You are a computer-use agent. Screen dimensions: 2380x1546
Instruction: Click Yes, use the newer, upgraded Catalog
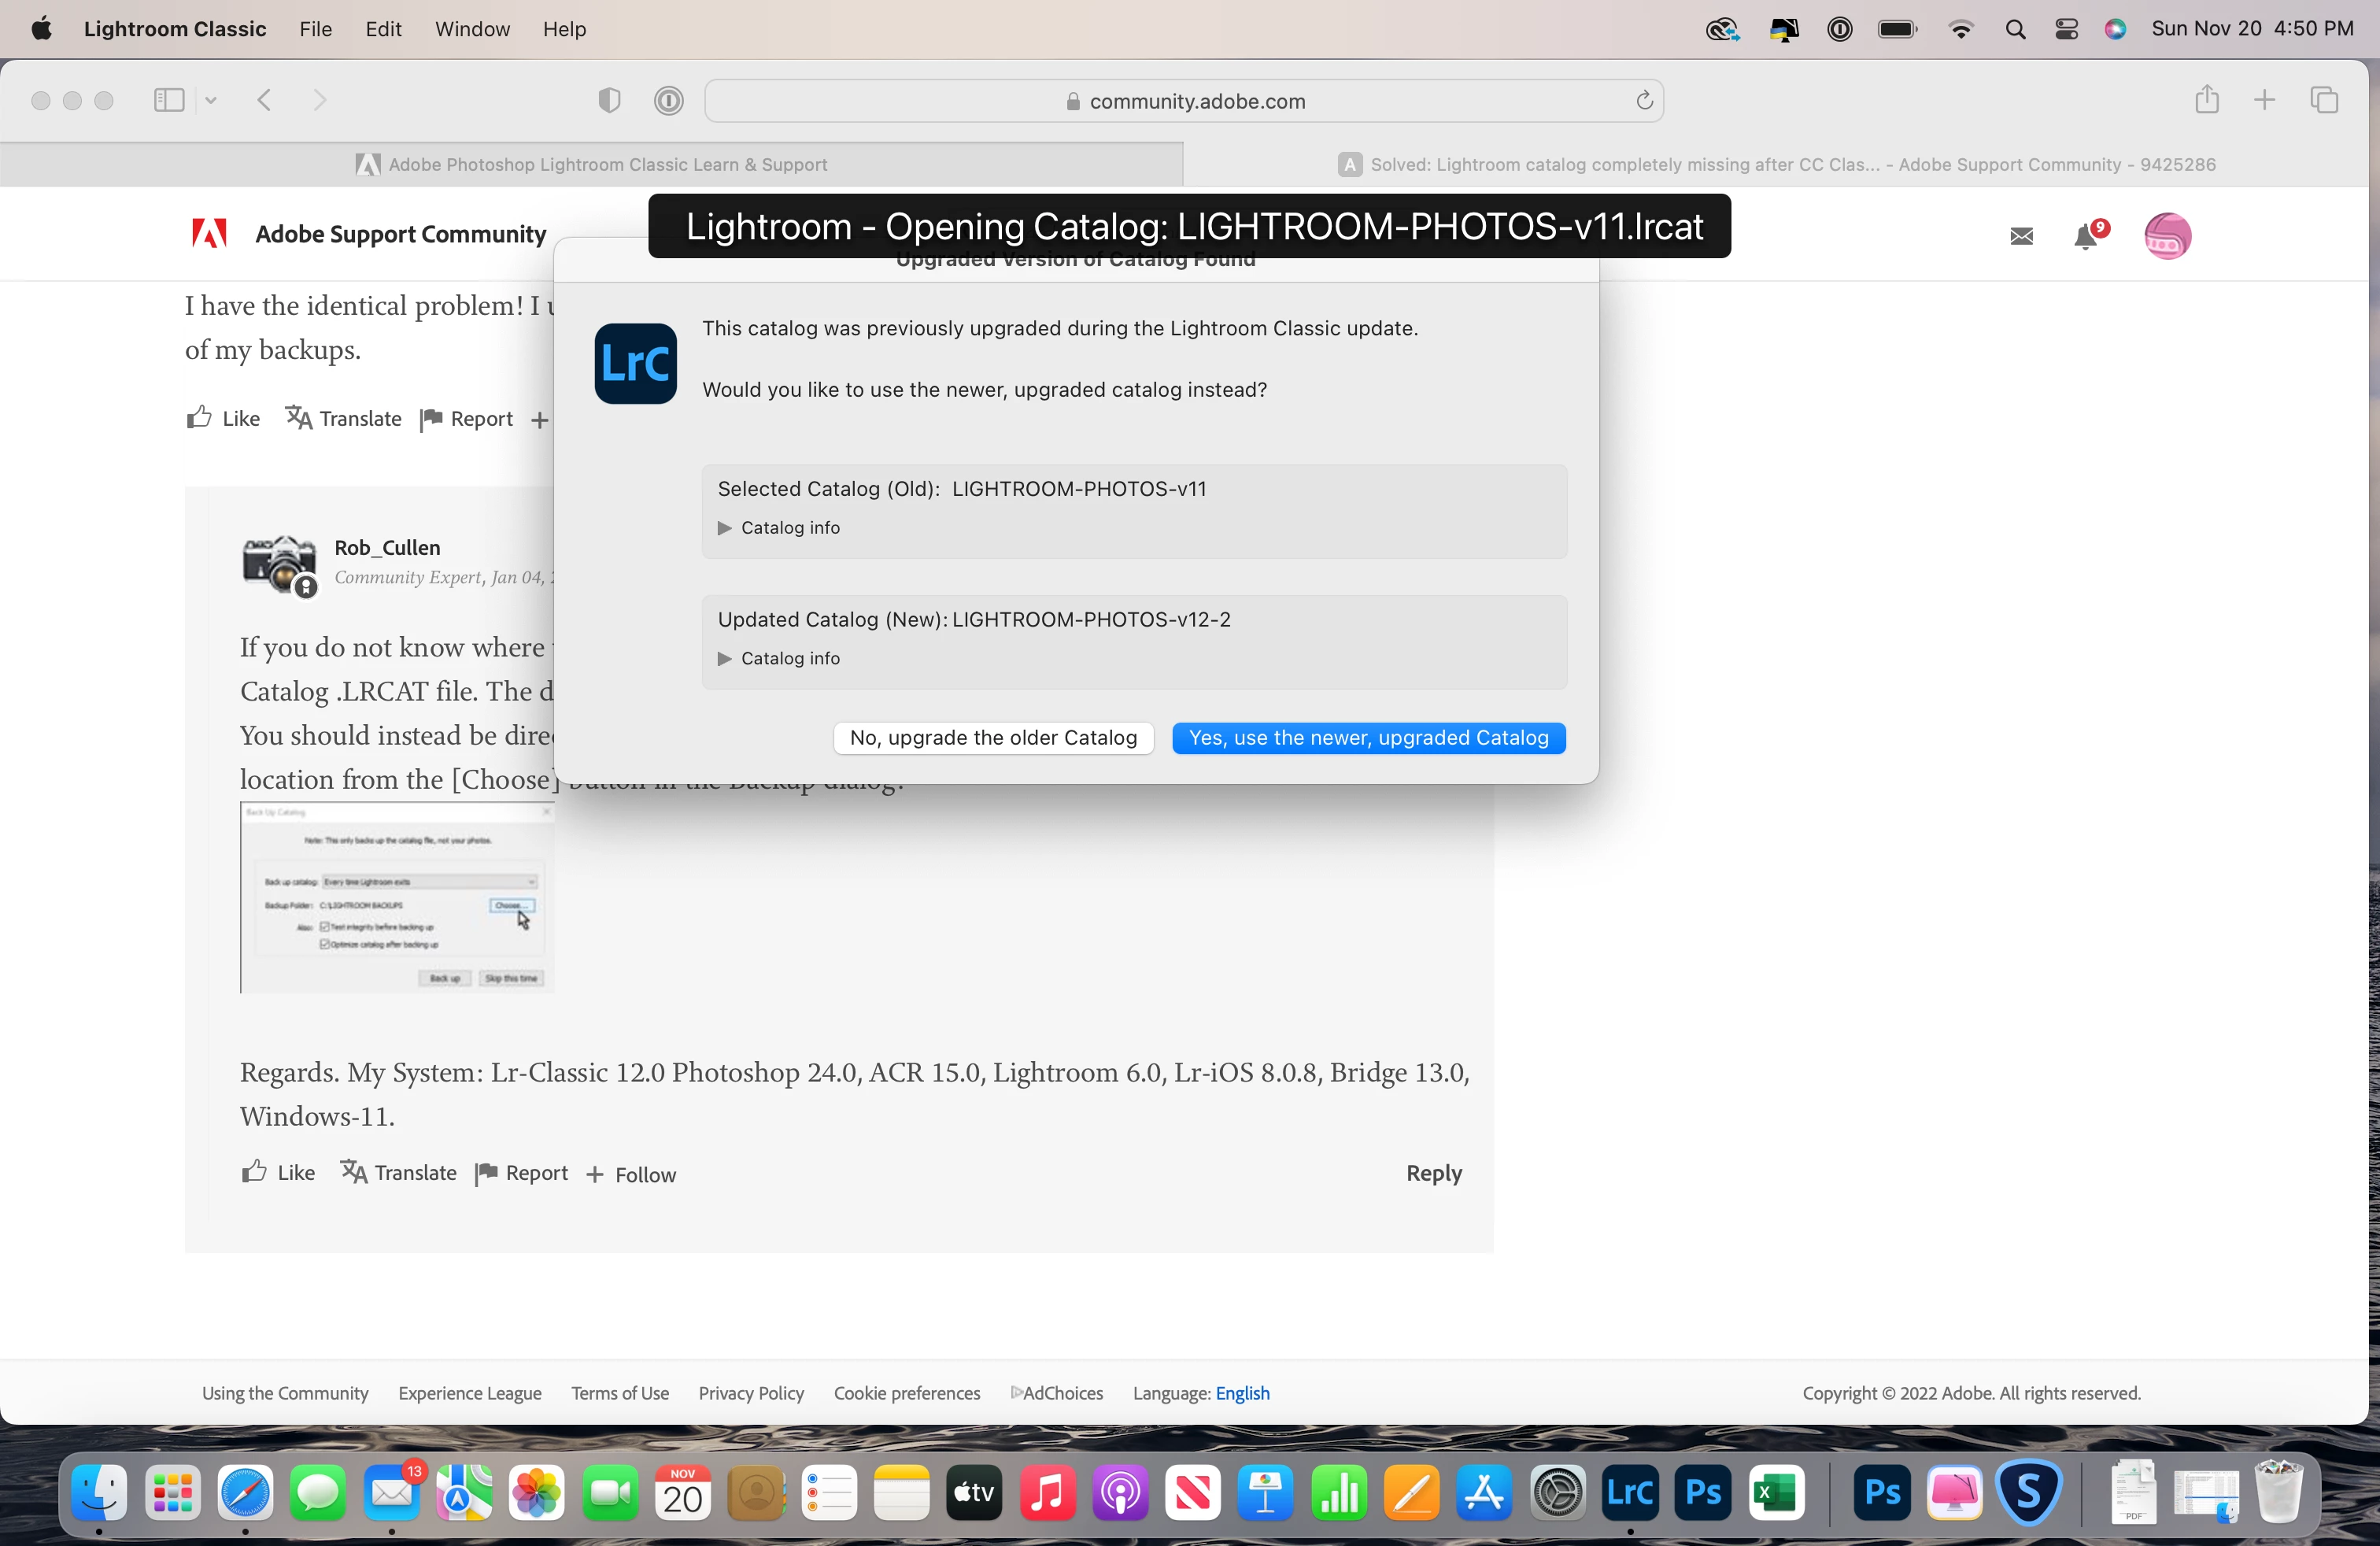tap(1368, 738)
